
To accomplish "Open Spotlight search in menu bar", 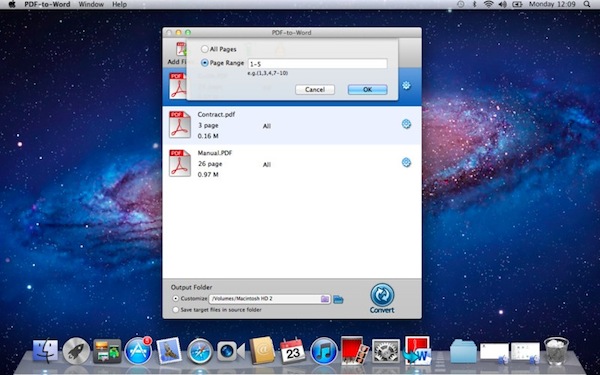I will [587, 5].
